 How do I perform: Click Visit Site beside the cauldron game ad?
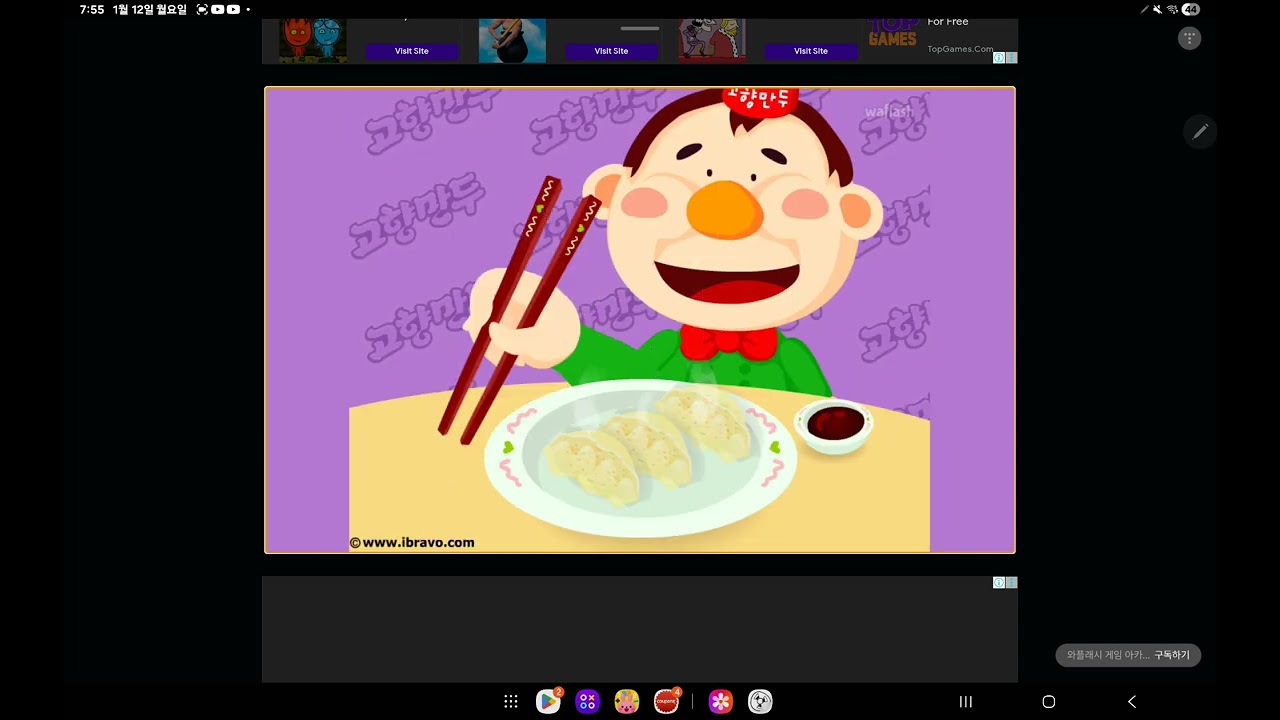coord(611,51)
